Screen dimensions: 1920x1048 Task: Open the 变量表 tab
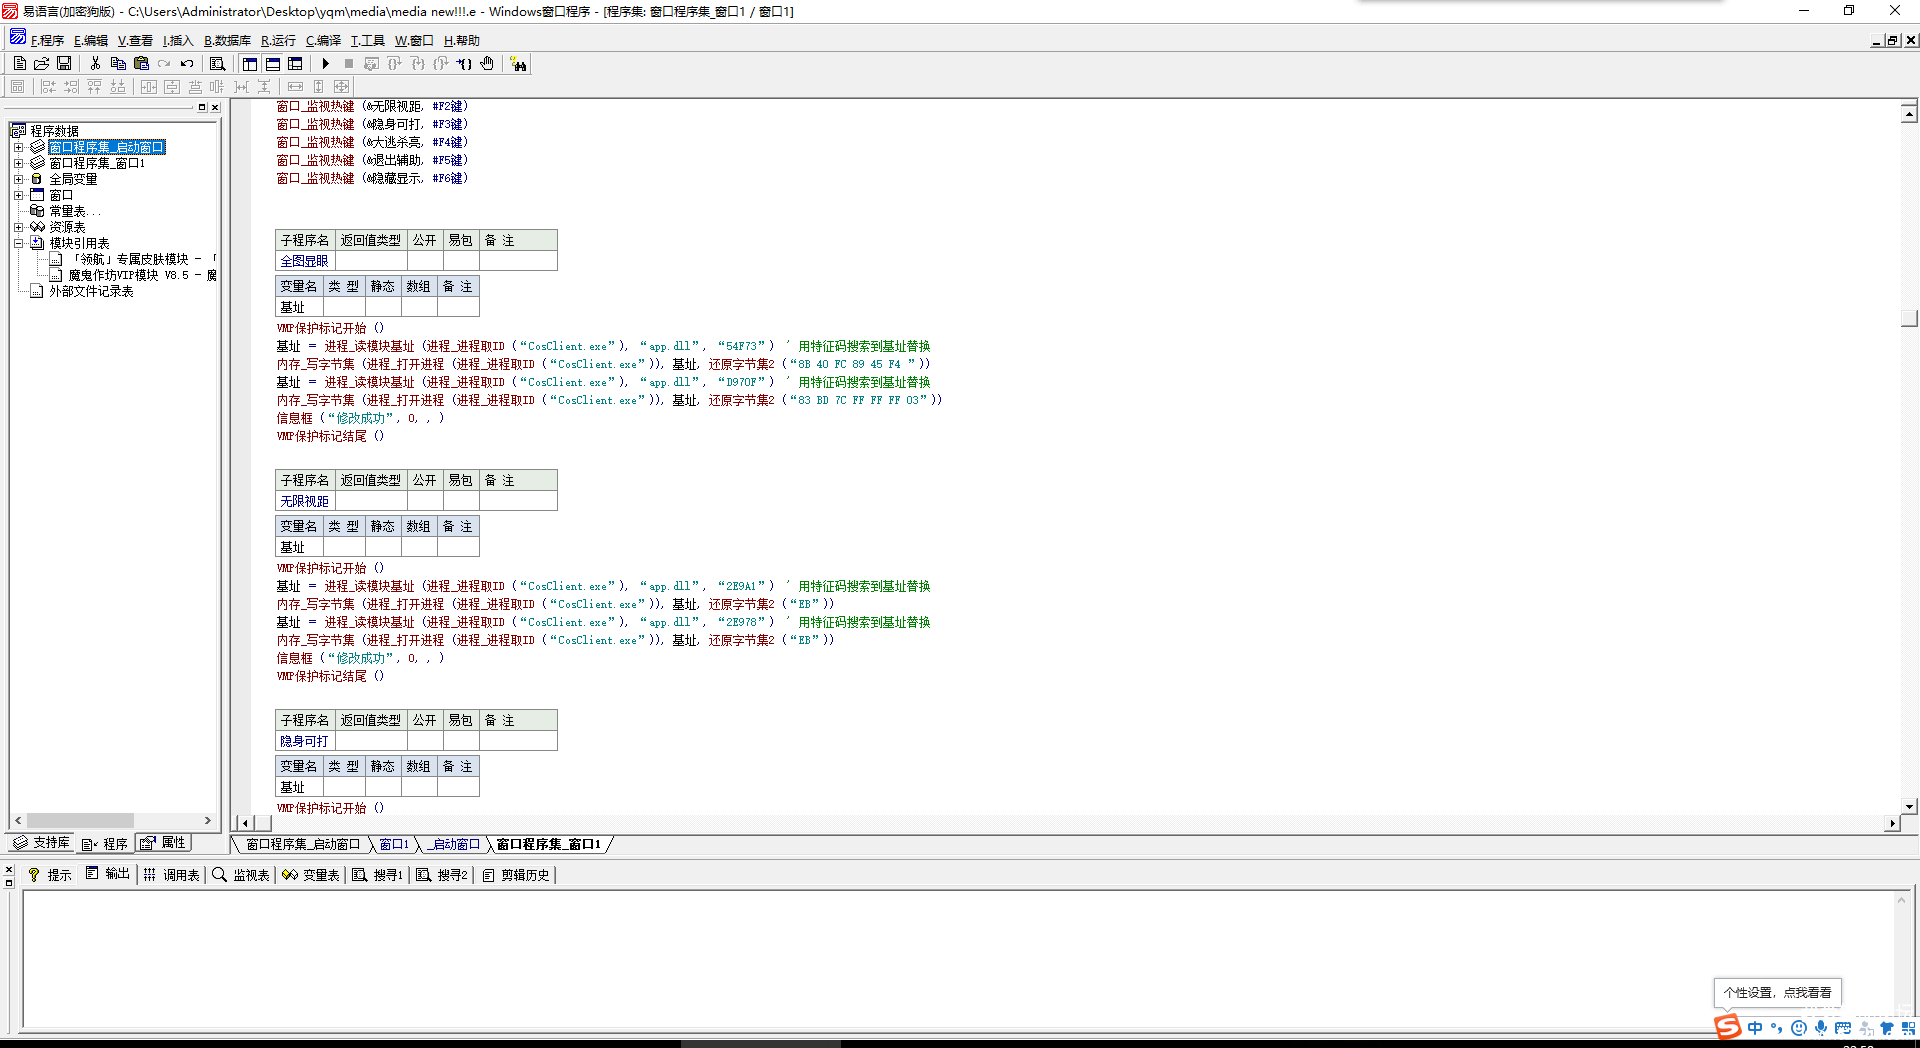tap(311, 875)
